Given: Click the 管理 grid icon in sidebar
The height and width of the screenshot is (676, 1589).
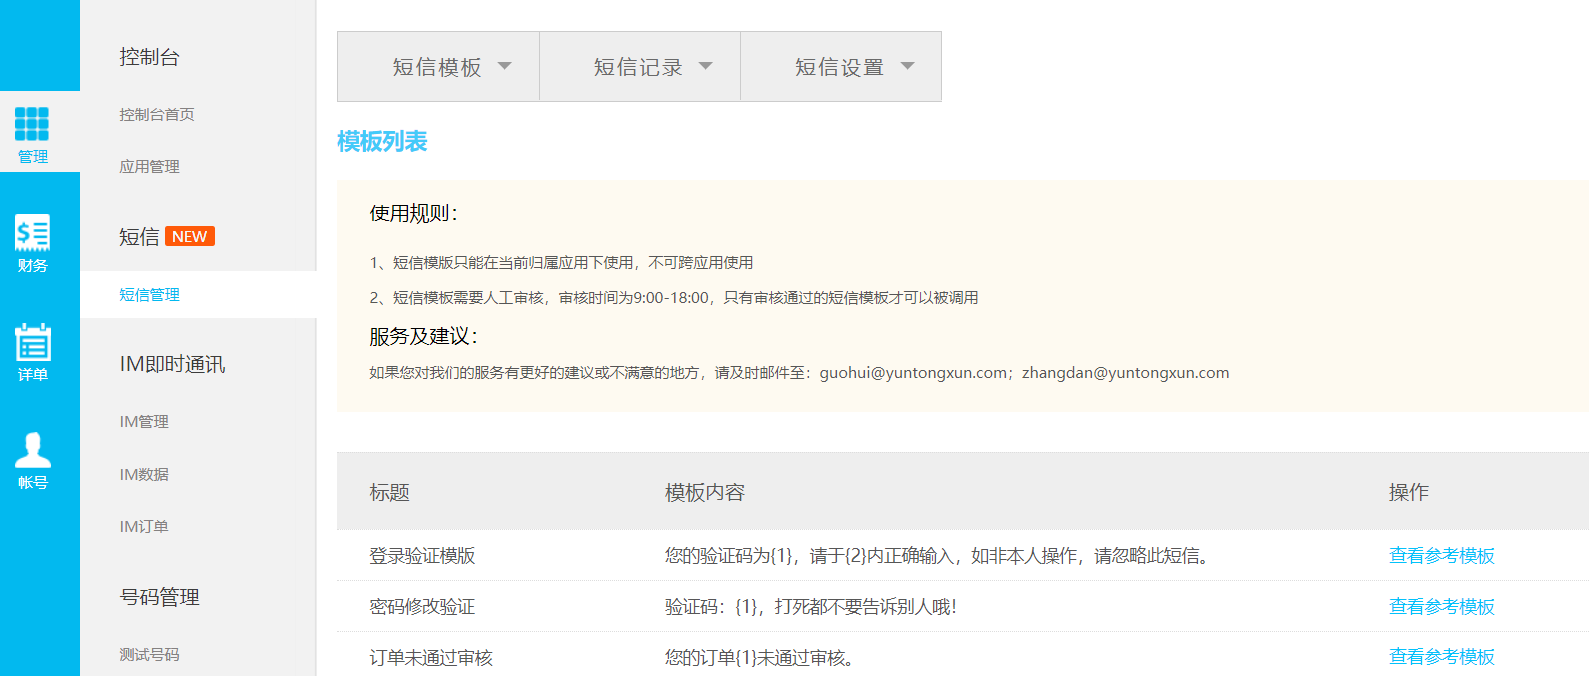Looking at the screenshot, I should [x=32, y=124].
